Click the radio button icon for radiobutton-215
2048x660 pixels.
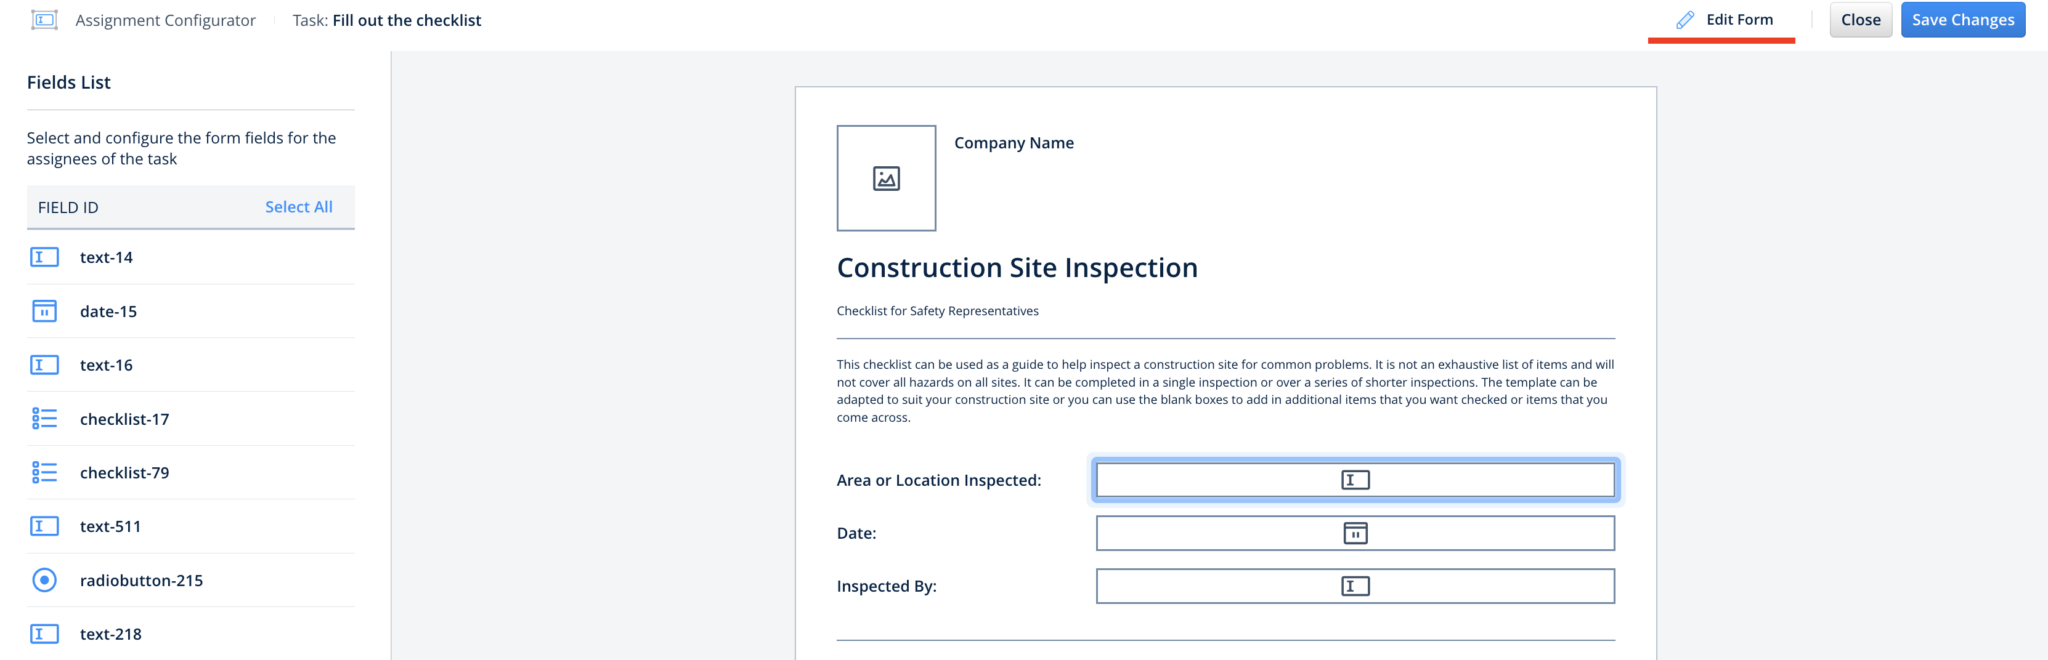44,580
